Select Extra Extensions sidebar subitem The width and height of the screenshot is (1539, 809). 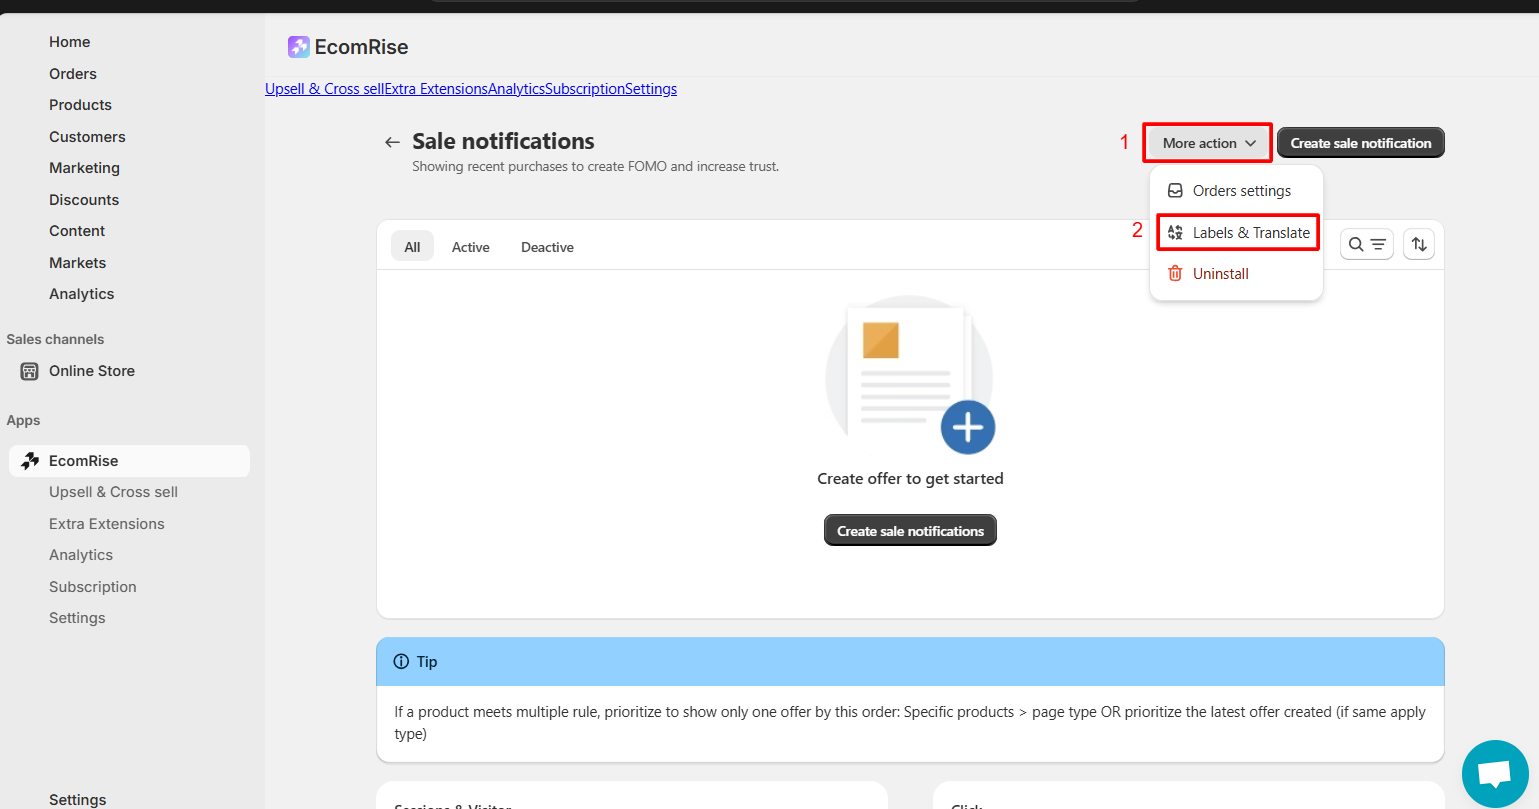pyautogui.click(x=106, y=524)
